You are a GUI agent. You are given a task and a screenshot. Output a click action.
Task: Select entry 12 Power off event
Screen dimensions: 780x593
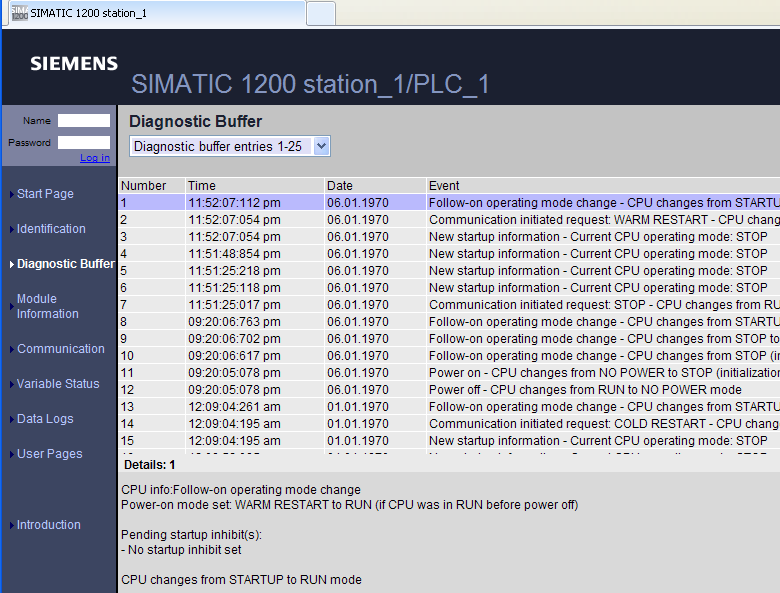coord(450,390)
